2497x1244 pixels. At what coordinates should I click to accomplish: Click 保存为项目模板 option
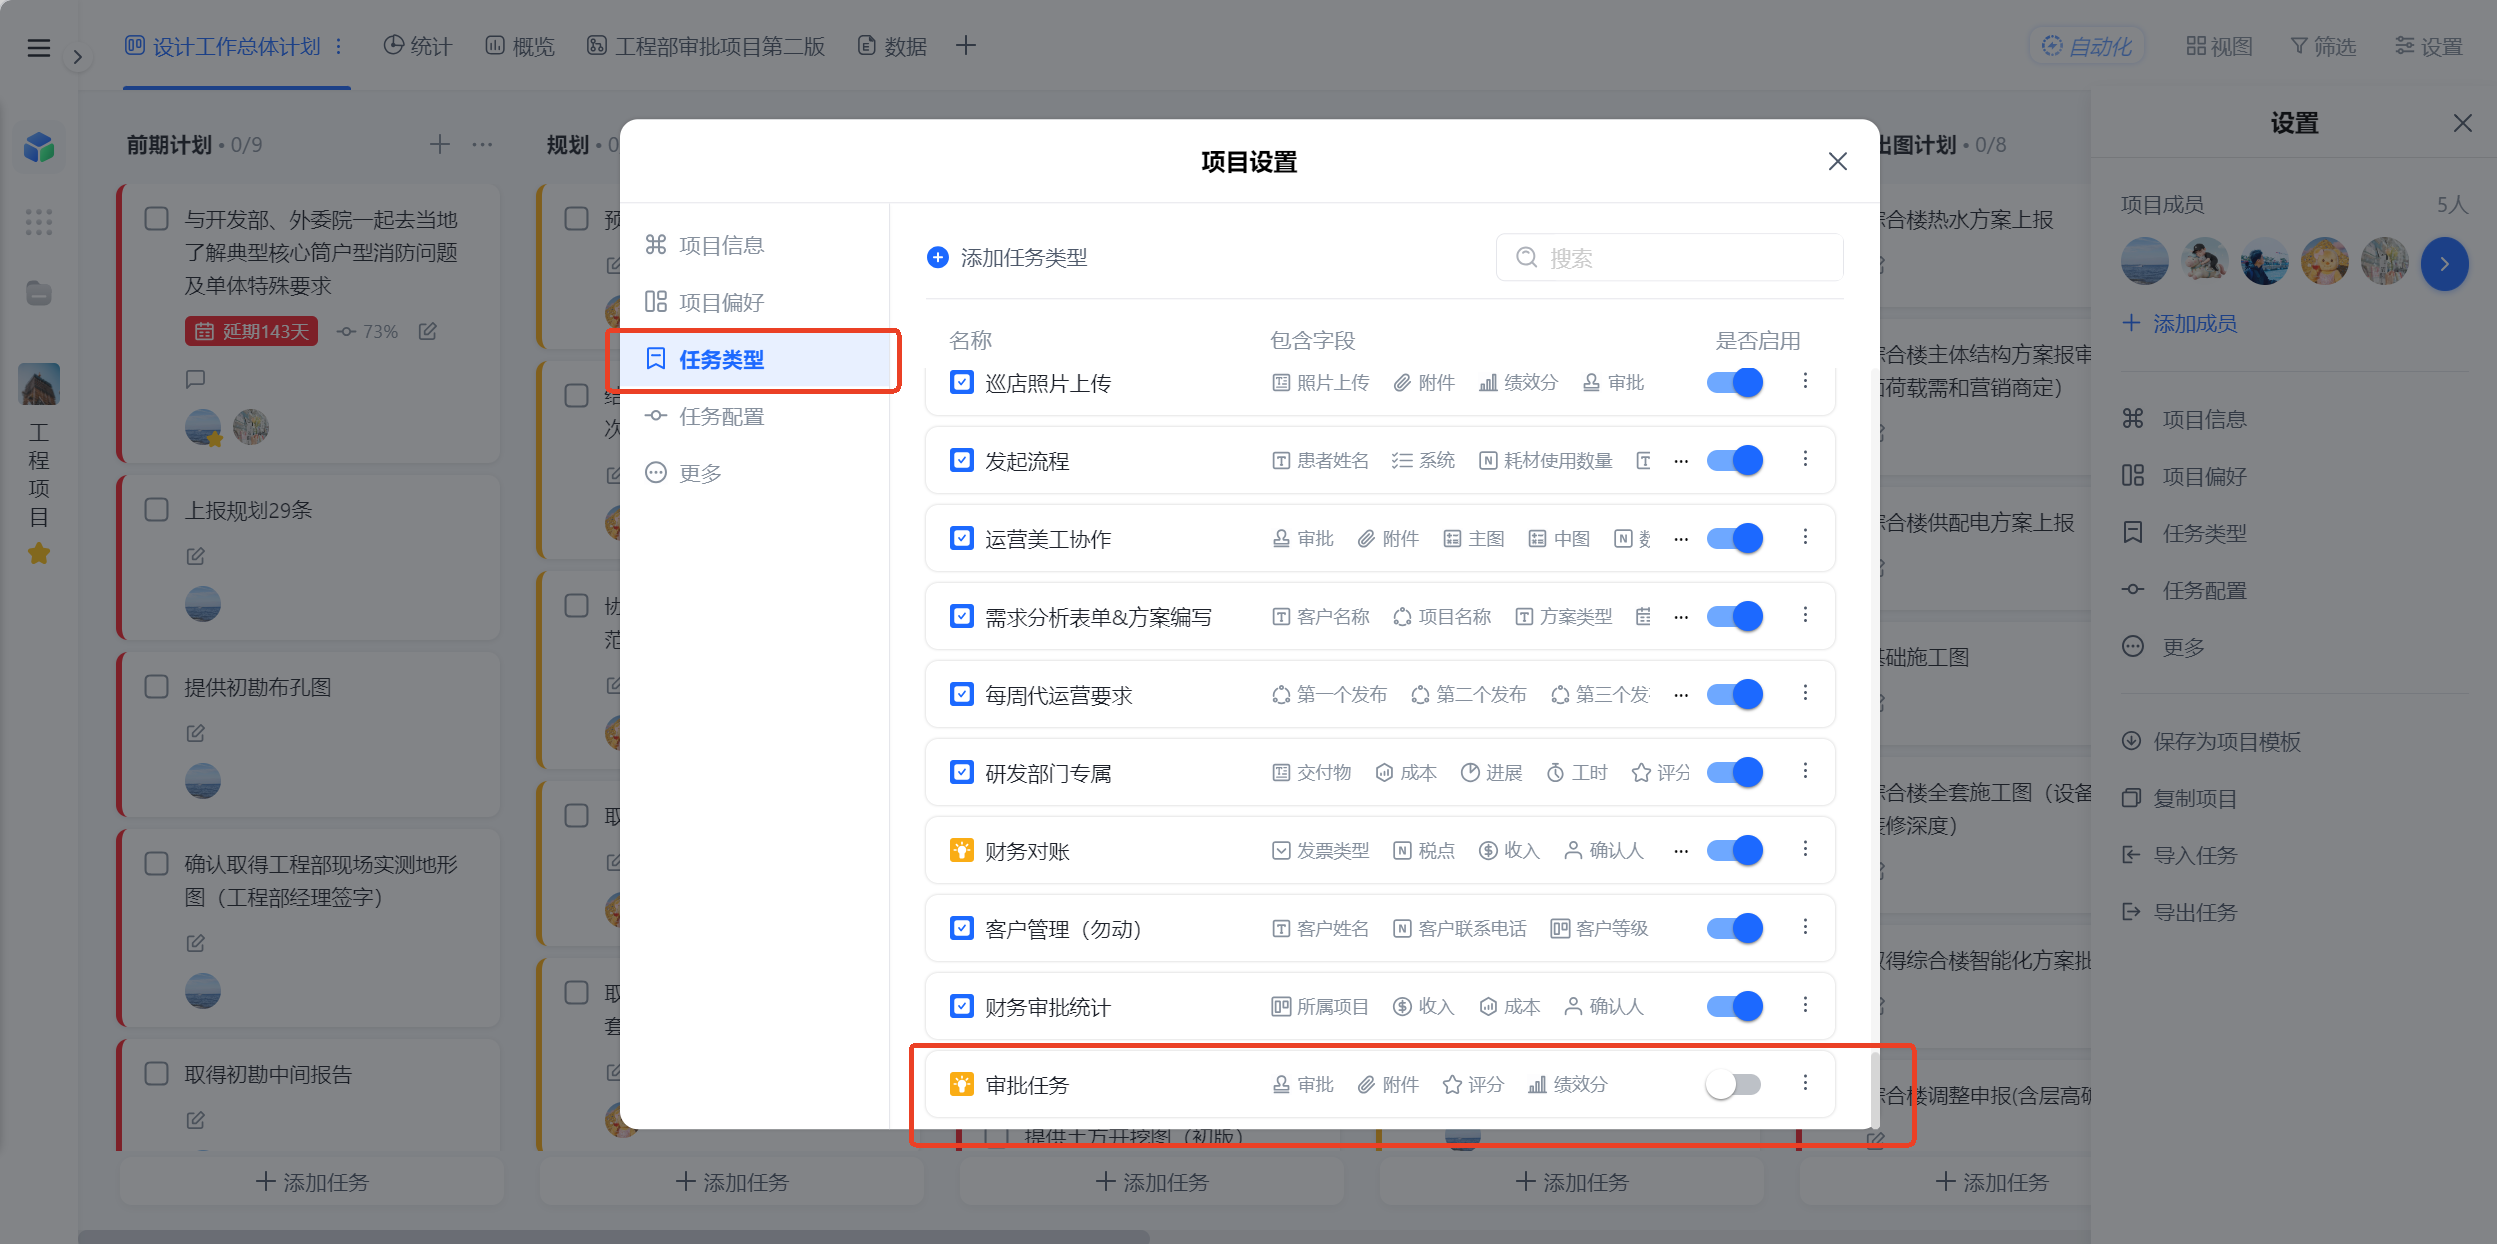(2211, 741)
